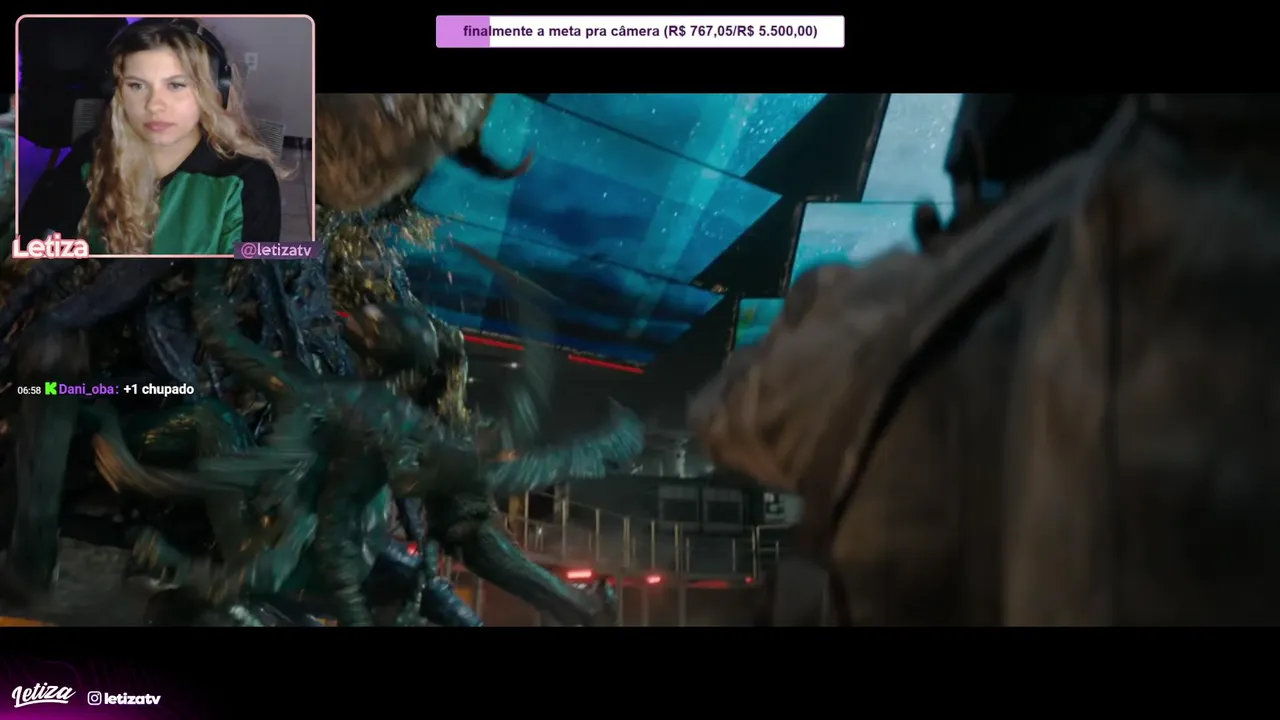
Task: Click the Letiza name label on webcam
Action: 50,247
